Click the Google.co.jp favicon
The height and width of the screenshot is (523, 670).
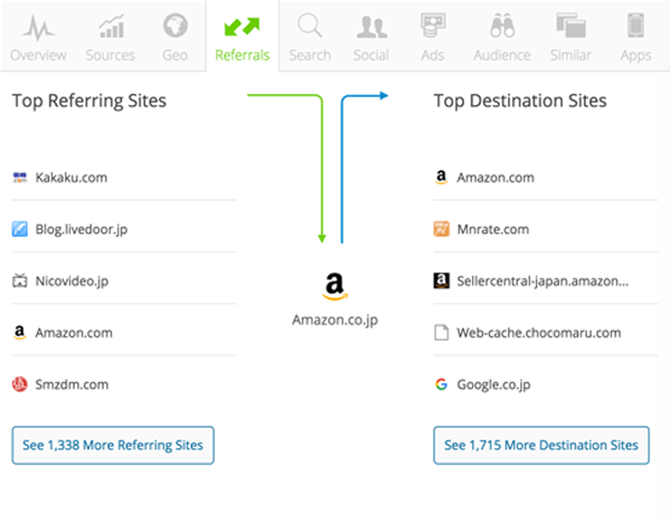tap(441, 384)
